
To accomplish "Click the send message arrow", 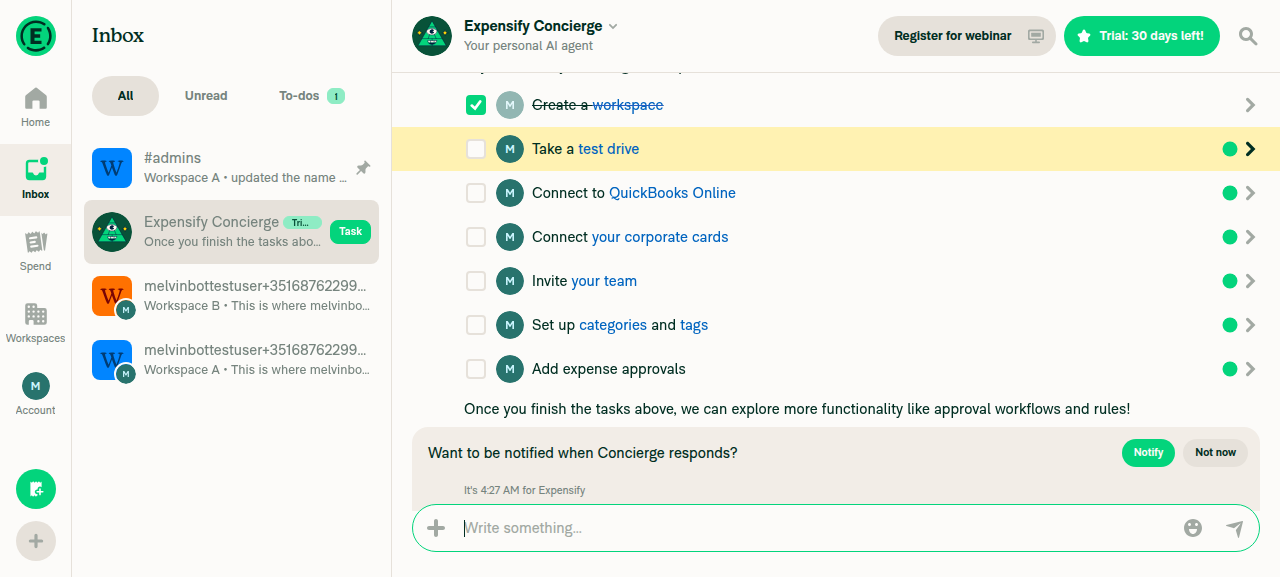I will 1235,528.
